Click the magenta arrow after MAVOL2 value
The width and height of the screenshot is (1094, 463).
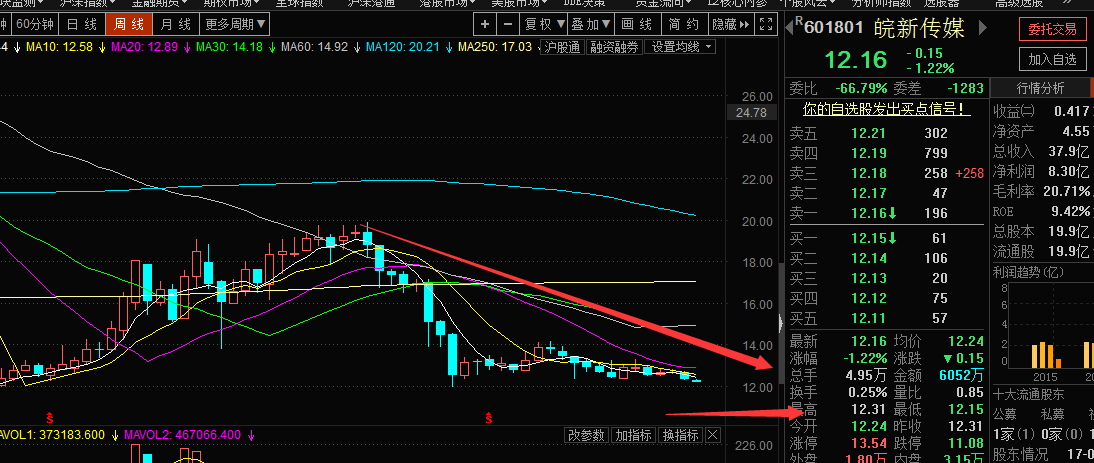coord(251,435)
